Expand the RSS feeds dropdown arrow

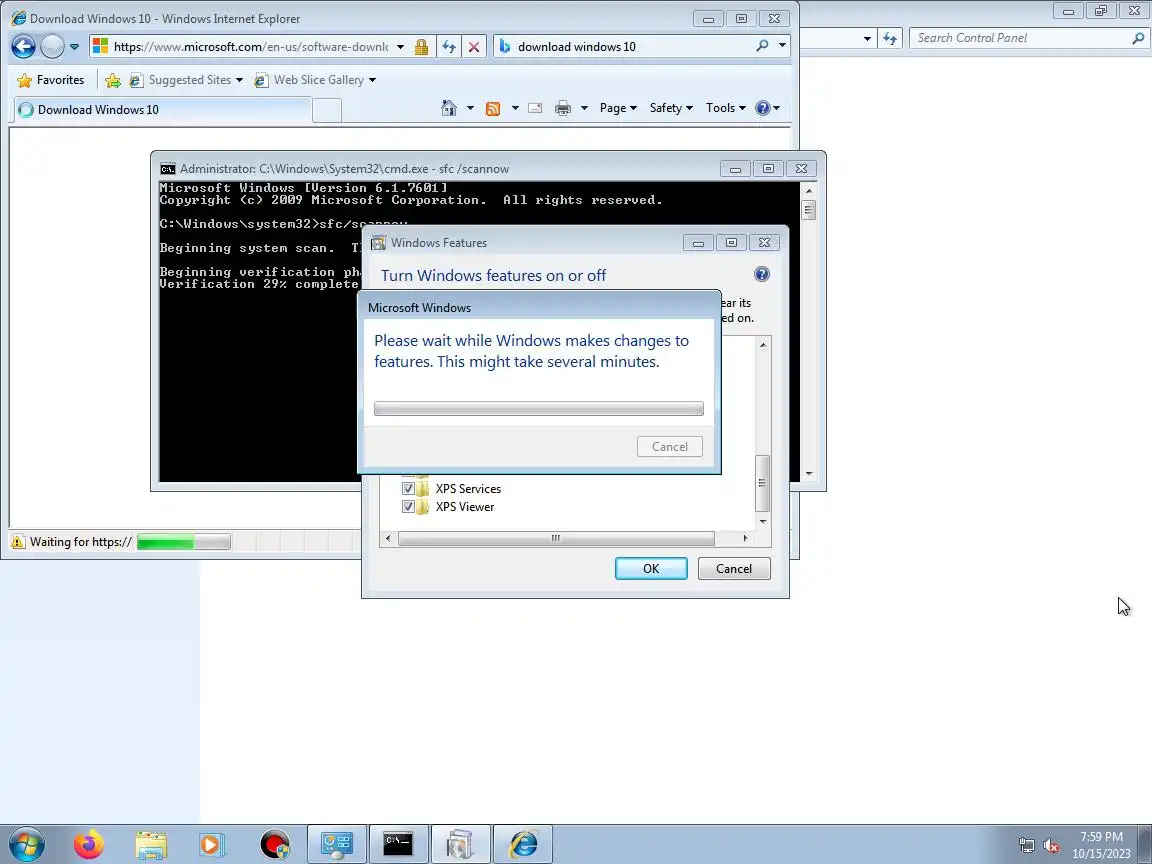click(515, 108)
